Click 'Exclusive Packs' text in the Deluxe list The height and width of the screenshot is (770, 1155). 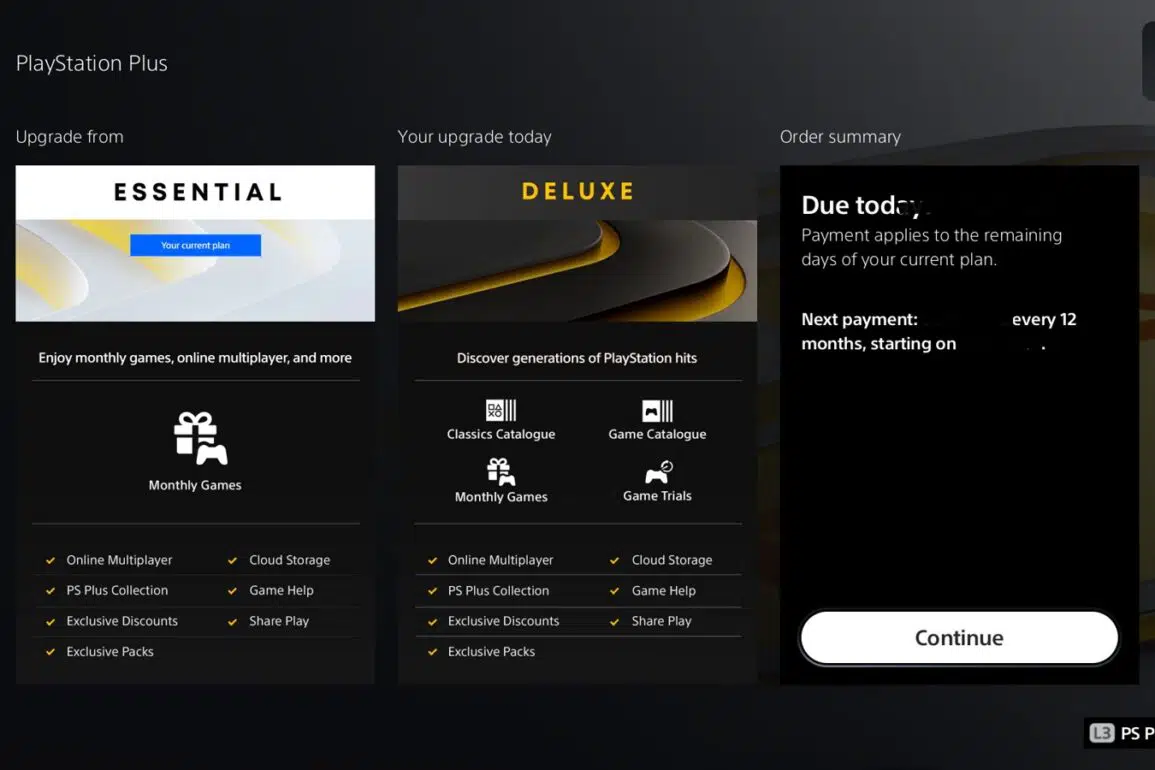point(491,651)
